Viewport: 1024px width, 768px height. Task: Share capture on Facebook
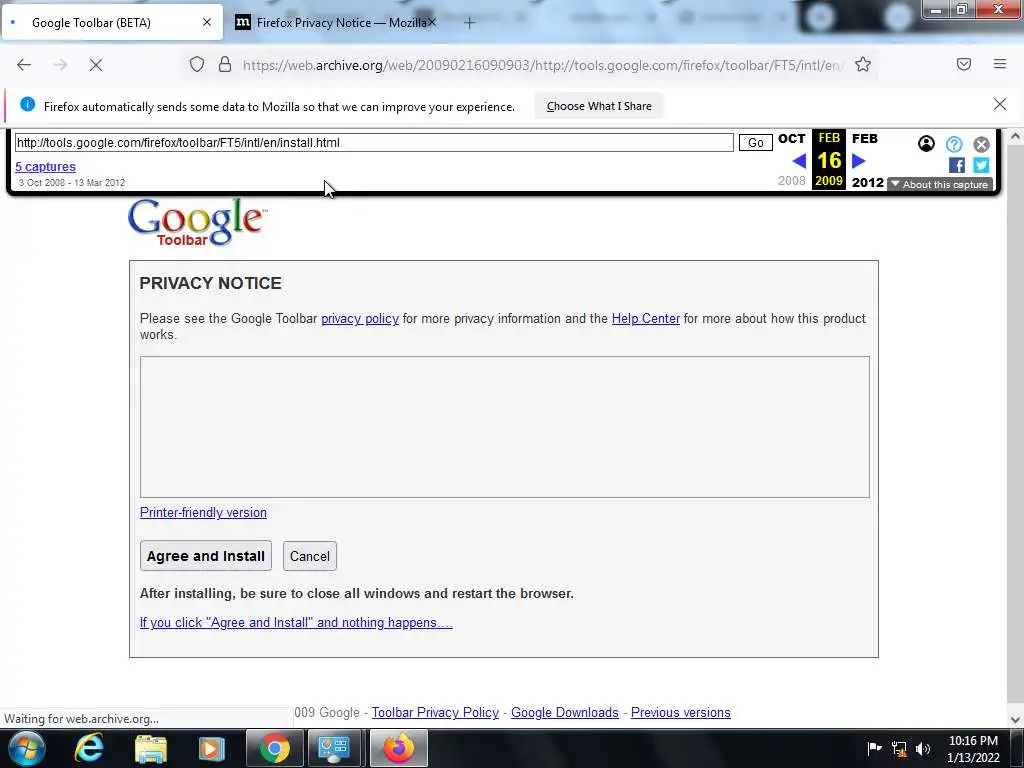tap(957, 165)
